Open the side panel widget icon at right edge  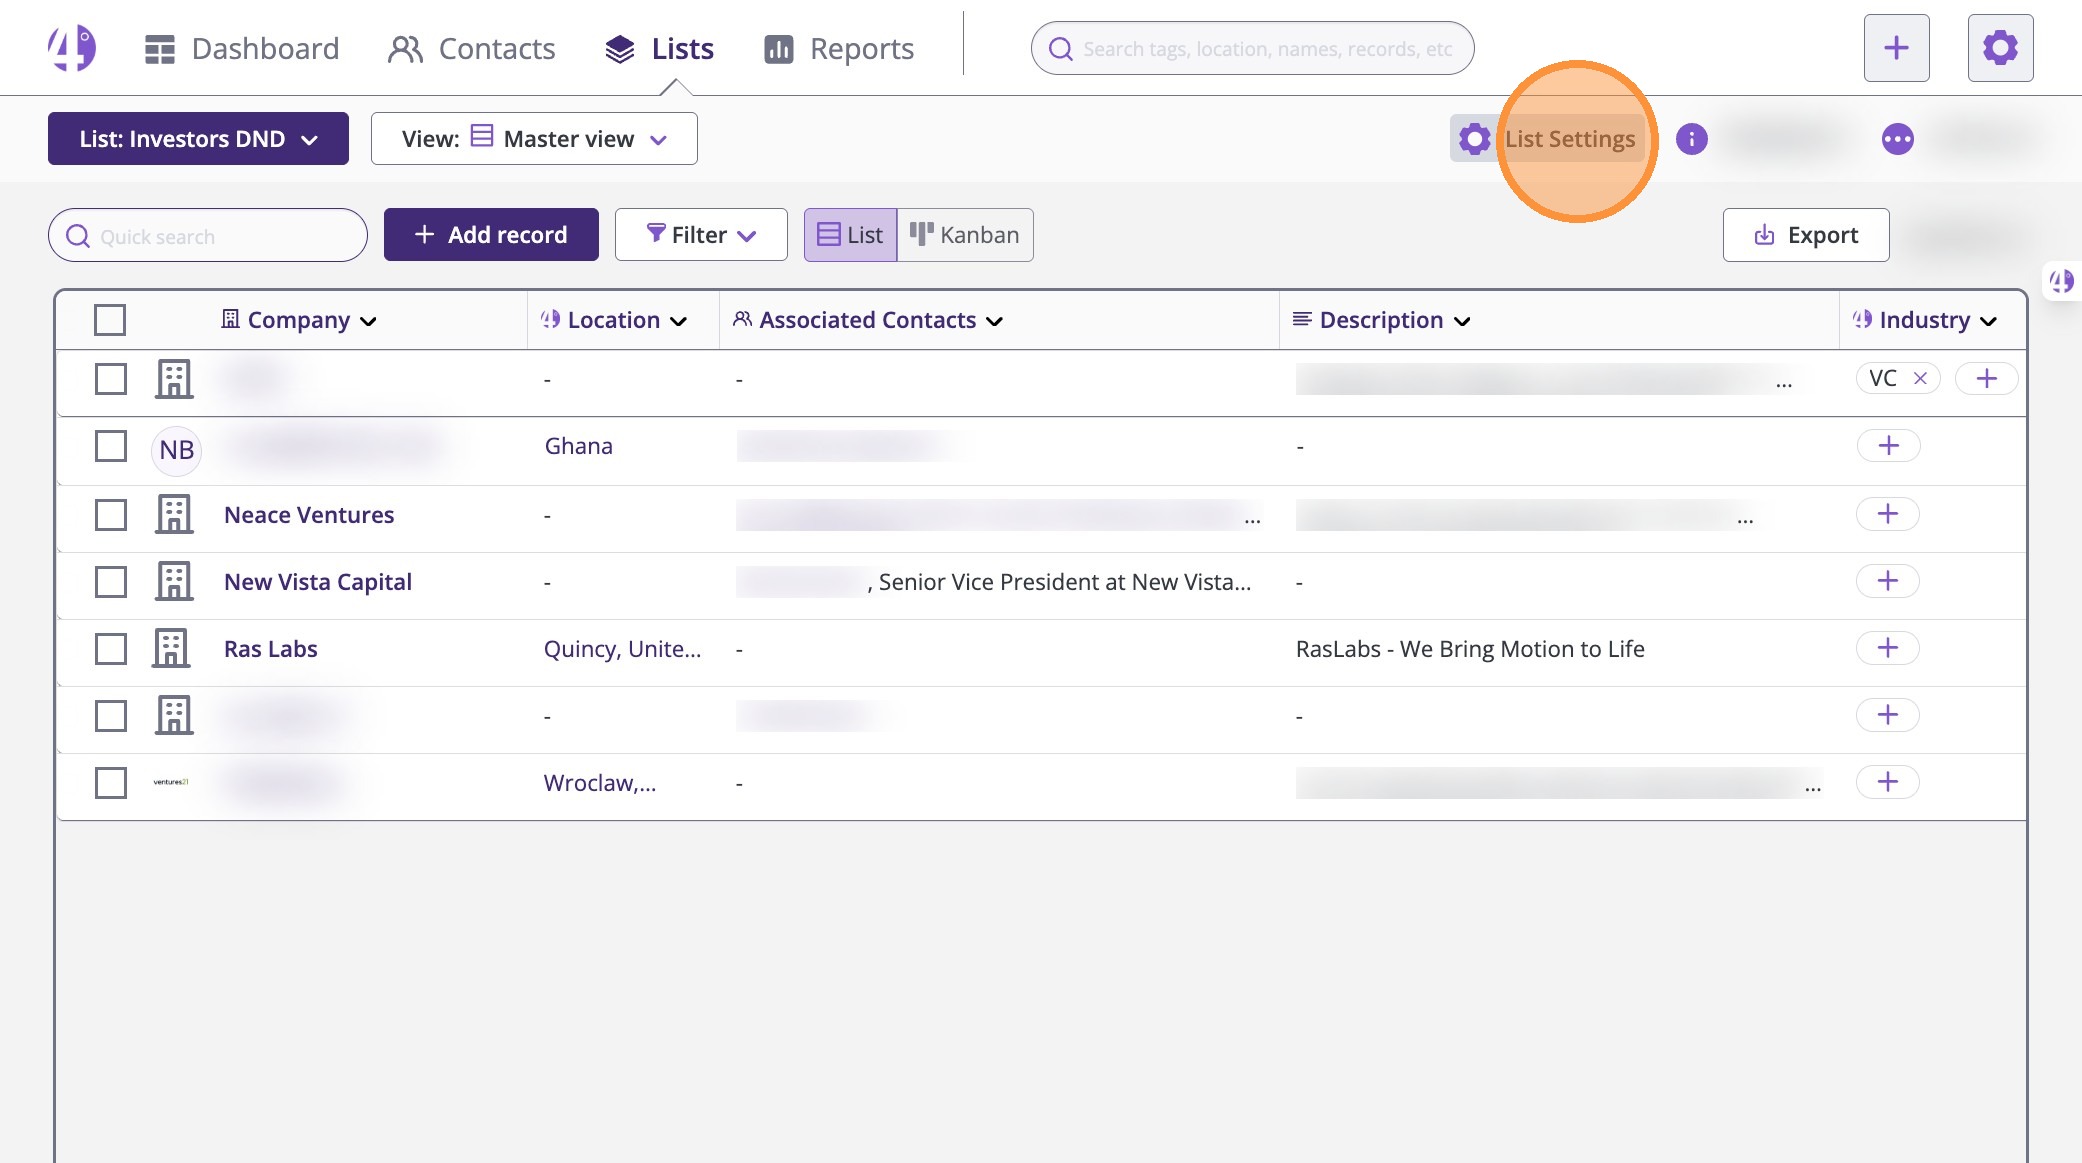(x=2062, y=281)
